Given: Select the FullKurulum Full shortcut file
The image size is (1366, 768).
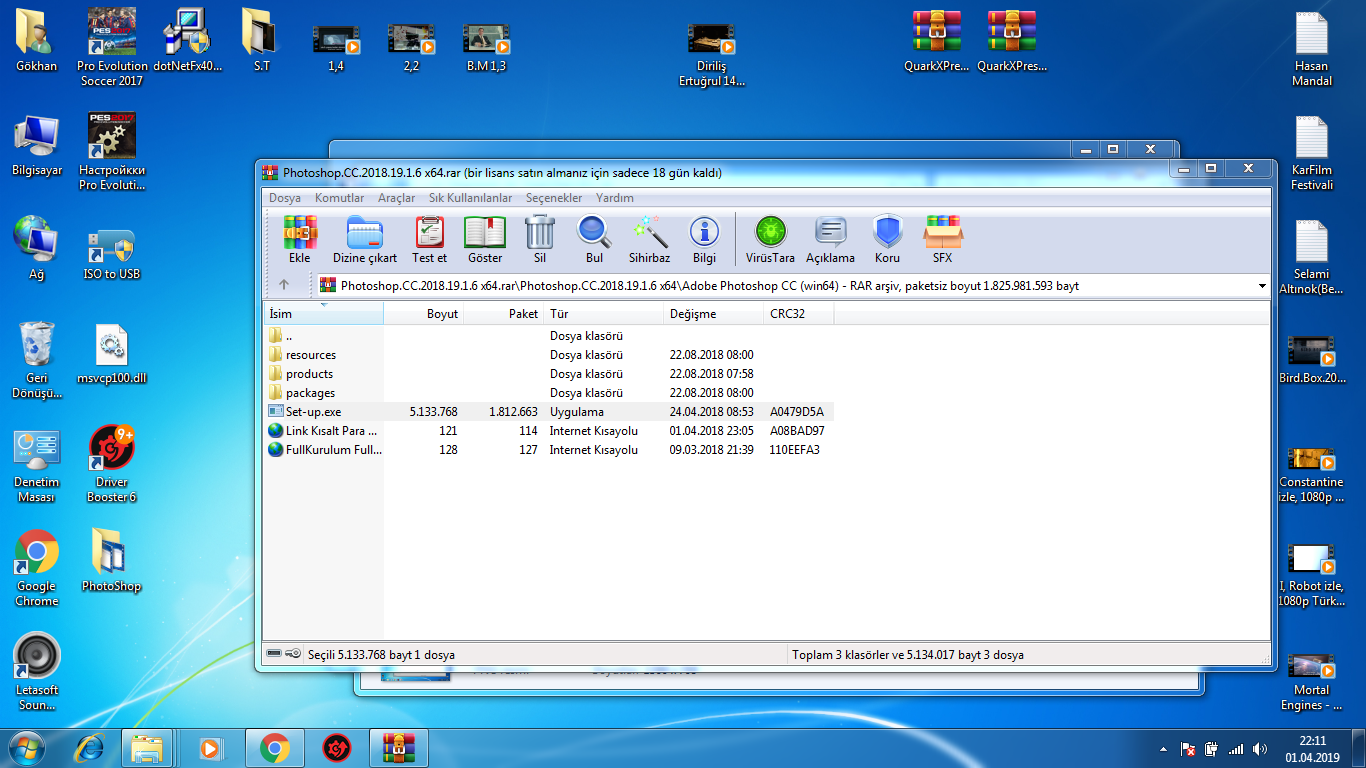Looking at the screenshot, I should pyautogui.click(x=549, y=450).
